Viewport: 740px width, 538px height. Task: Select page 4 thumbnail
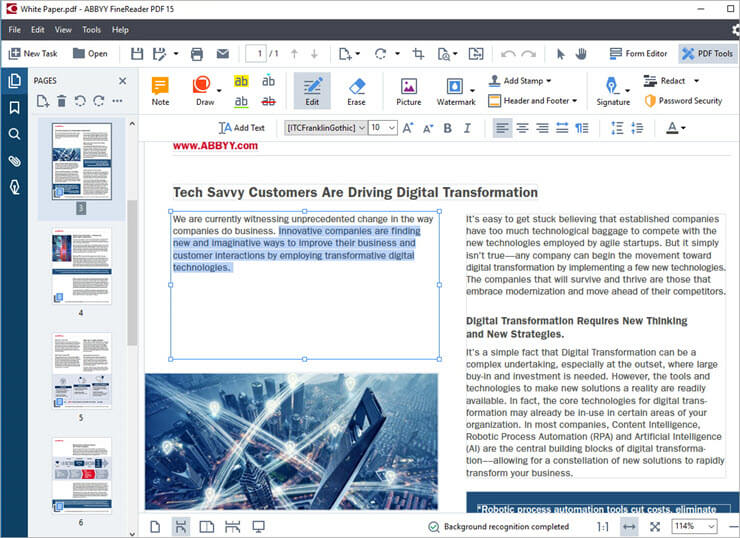pyautogui.click(x=81, y=267)
